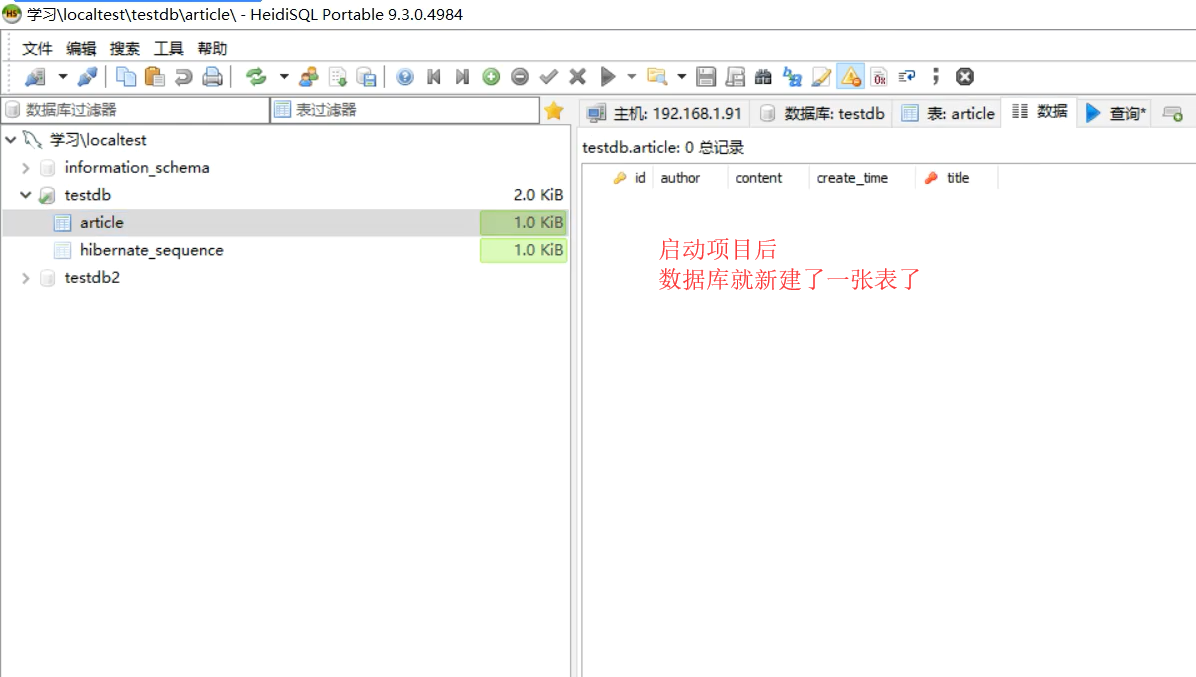Viewport: 1196px width, 677px height.
Task: Toggle the BLOB as hex icon
Action: (879, 77)
